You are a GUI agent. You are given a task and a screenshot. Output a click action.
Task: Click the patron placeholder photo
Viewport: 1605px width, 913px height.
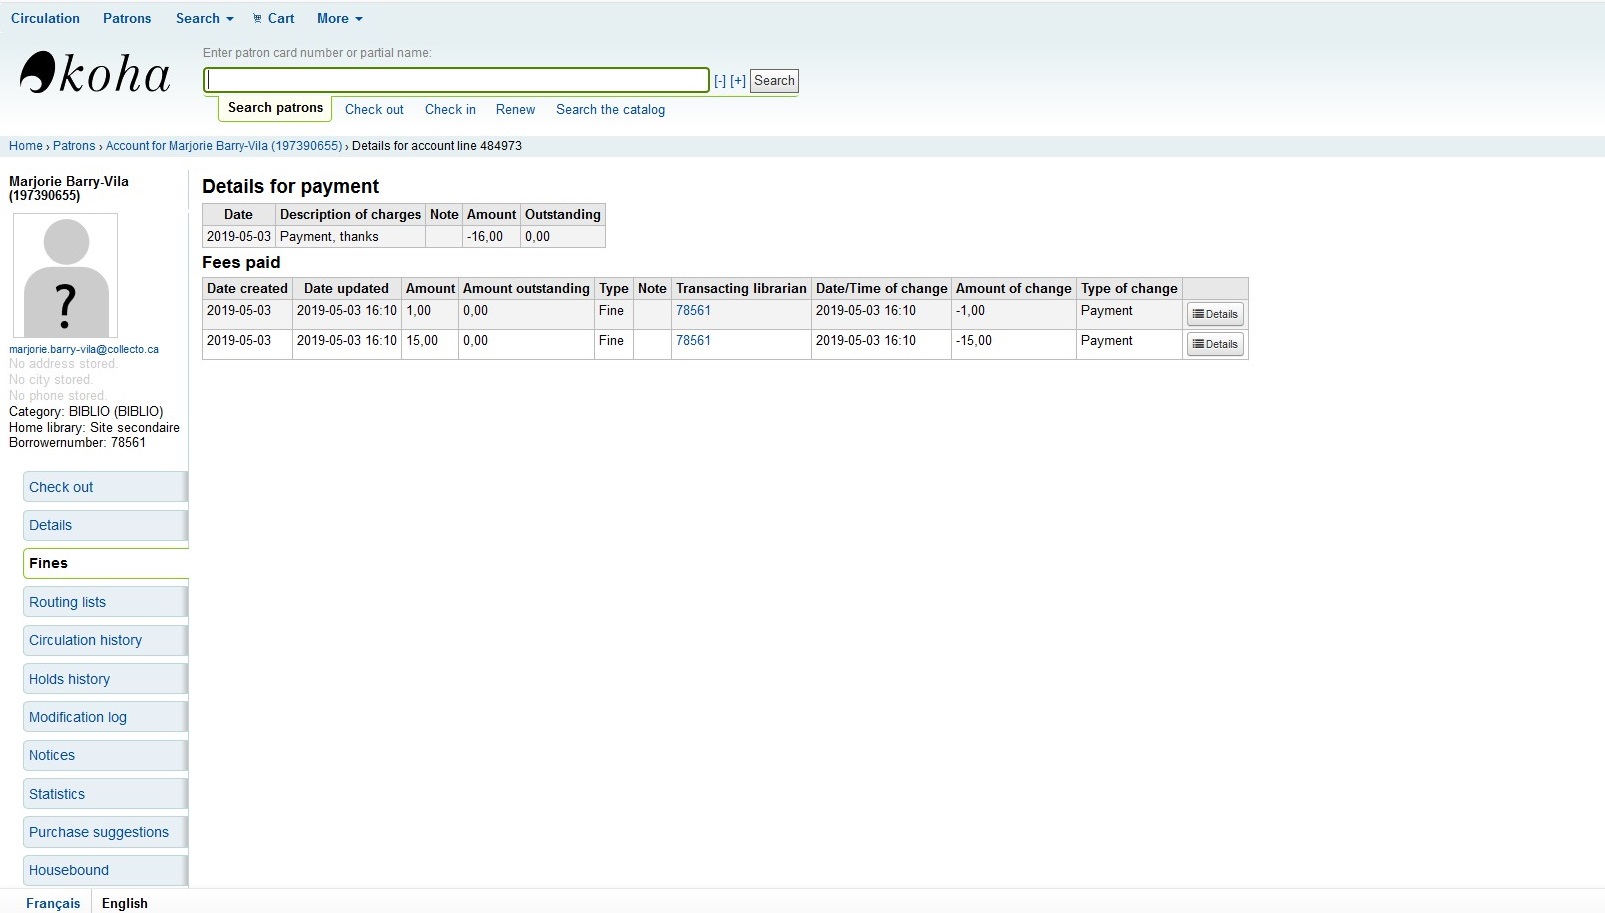(65, 275)
